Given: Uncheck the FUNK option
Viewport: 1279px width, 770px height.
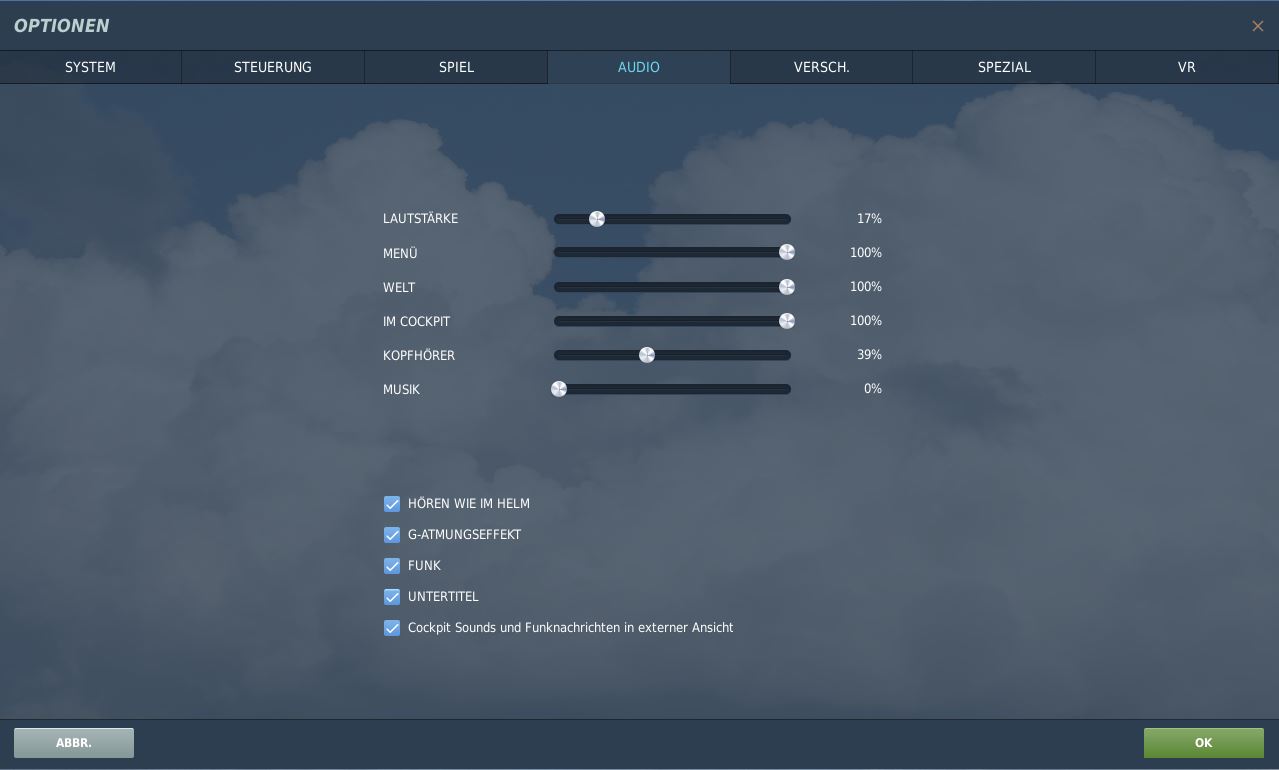Looking at the screenshot, I should pos(392,566).
